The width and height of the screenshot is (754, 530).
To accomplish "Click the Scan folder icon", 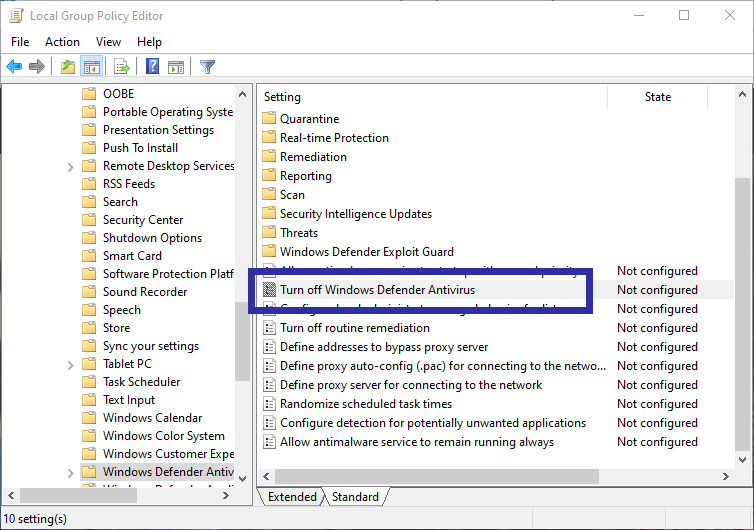I will click(269, 194).
